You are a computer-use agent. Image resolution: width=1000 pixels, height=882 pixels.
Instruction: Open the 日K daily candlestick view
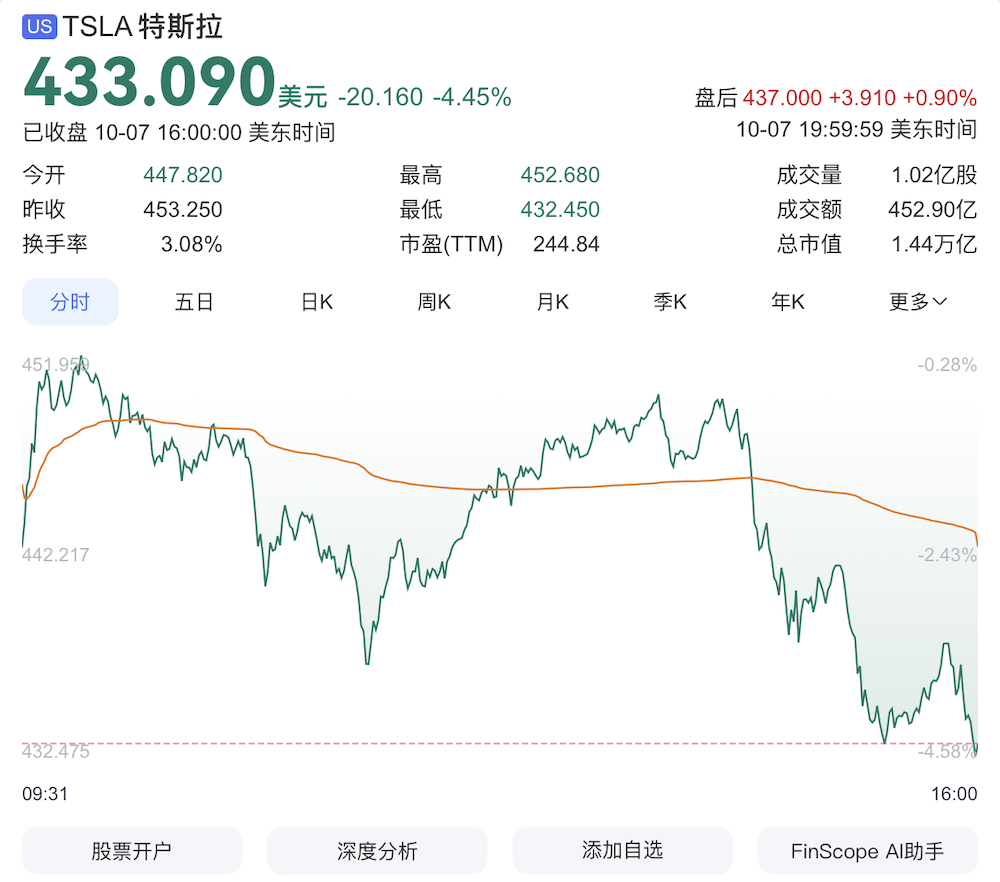(315, 302)
